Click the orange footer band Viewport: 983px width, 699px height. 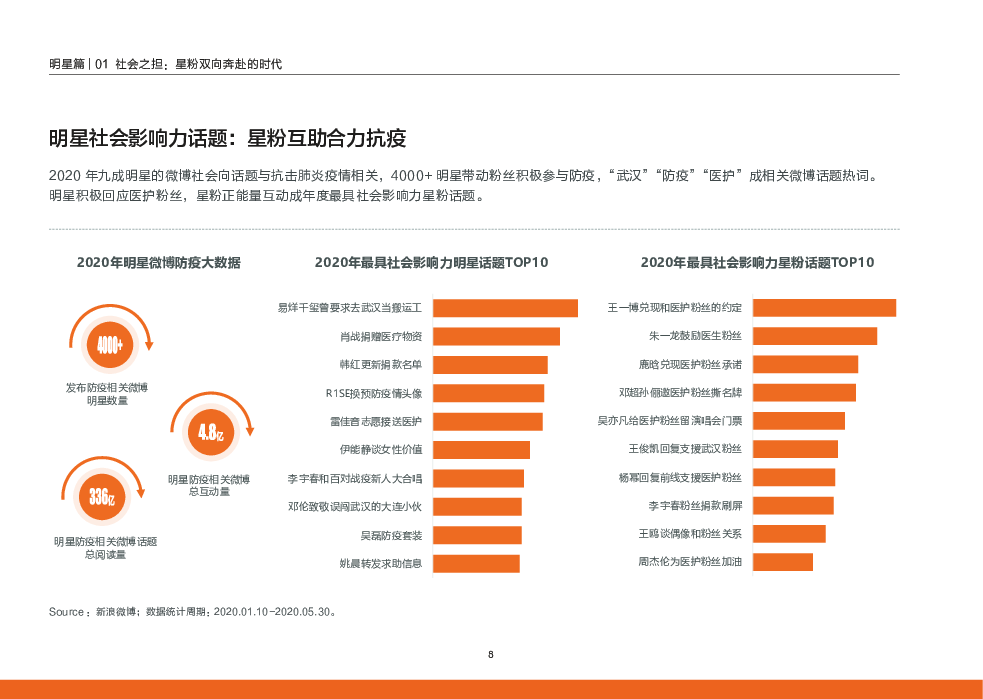pos(491,689)
